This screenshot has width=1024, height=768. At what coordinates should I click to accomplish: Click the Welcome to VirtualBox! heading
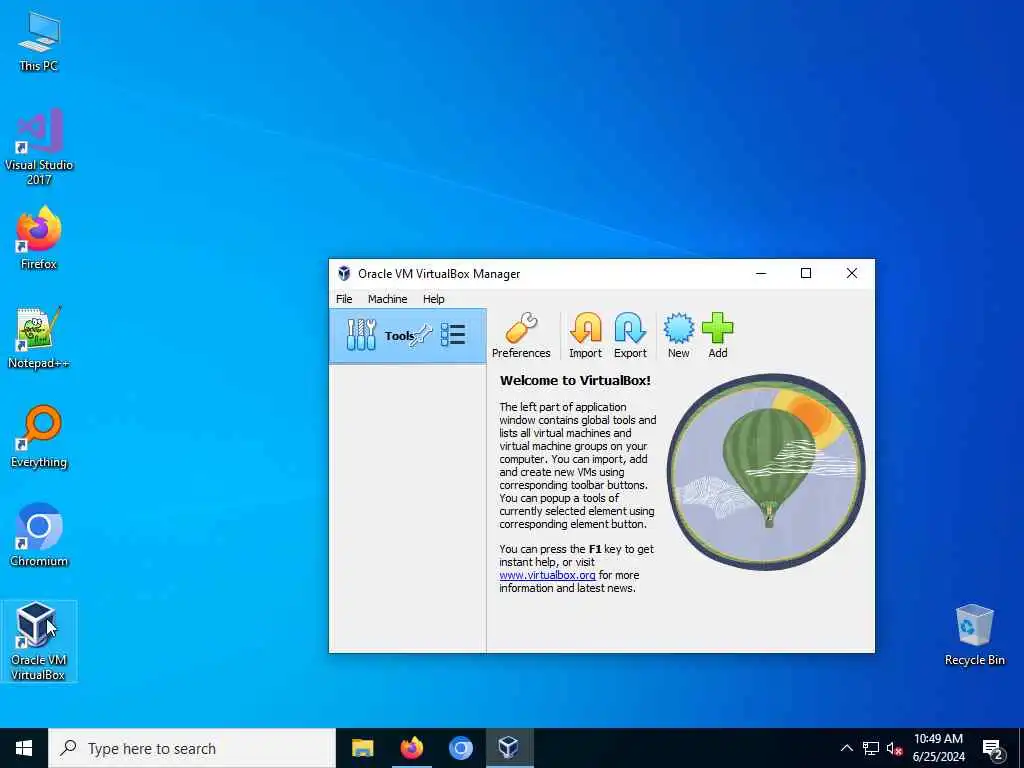click(575, 381)
